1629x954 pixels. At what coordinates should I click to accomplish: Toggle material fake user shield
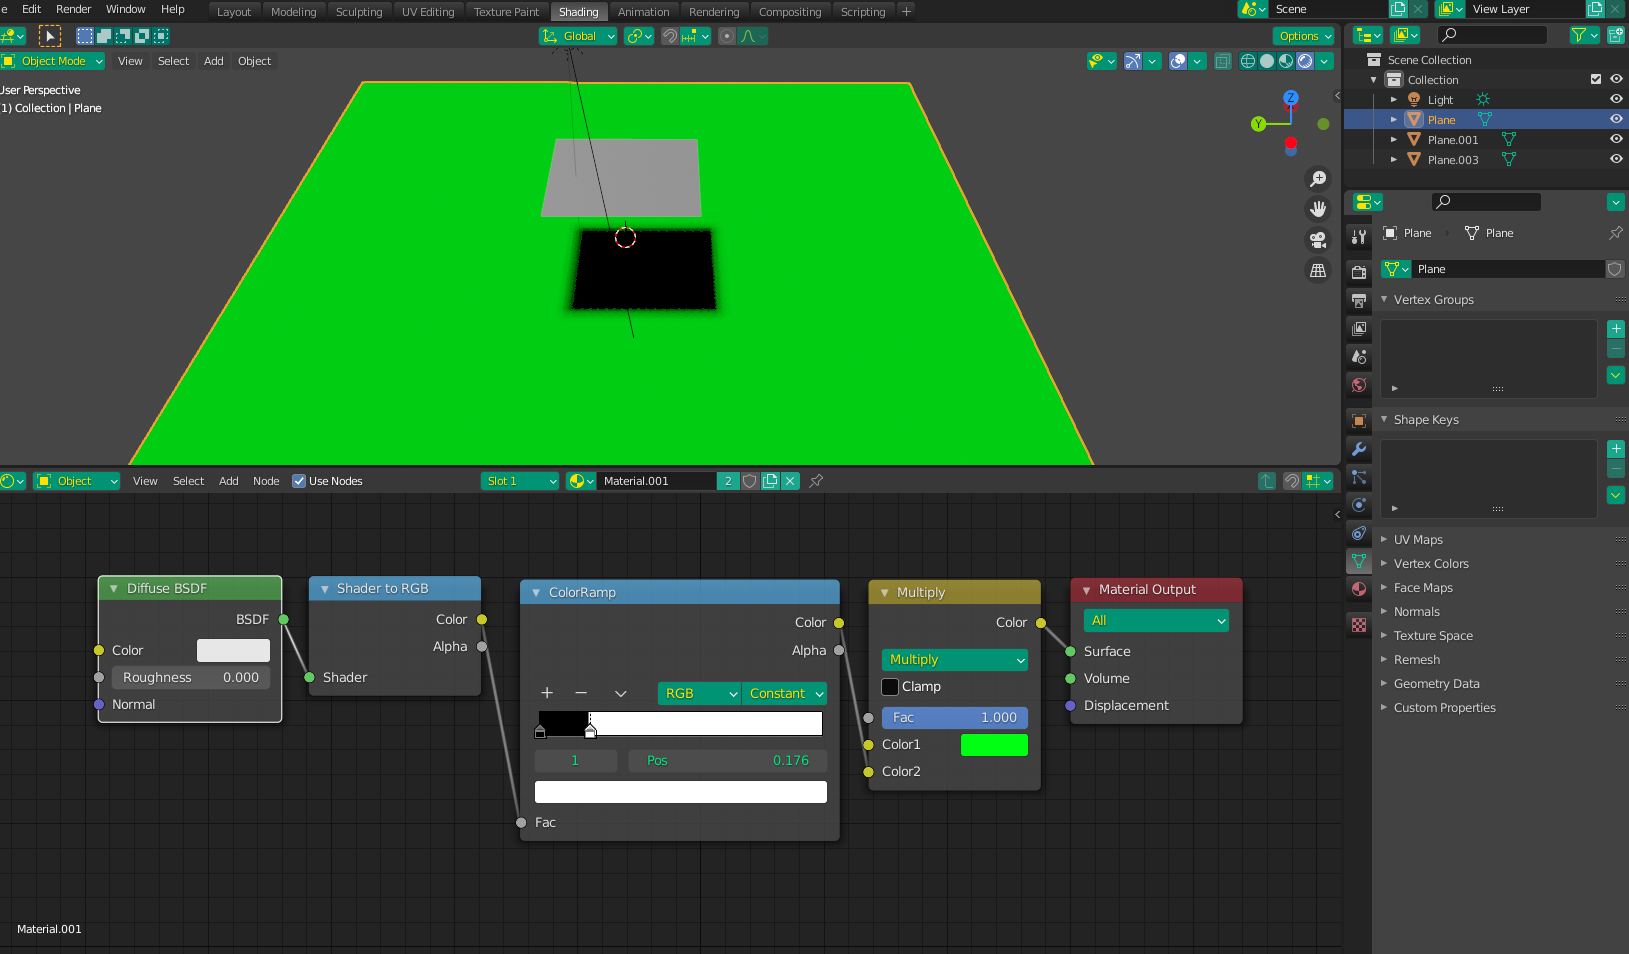(750, 481)
